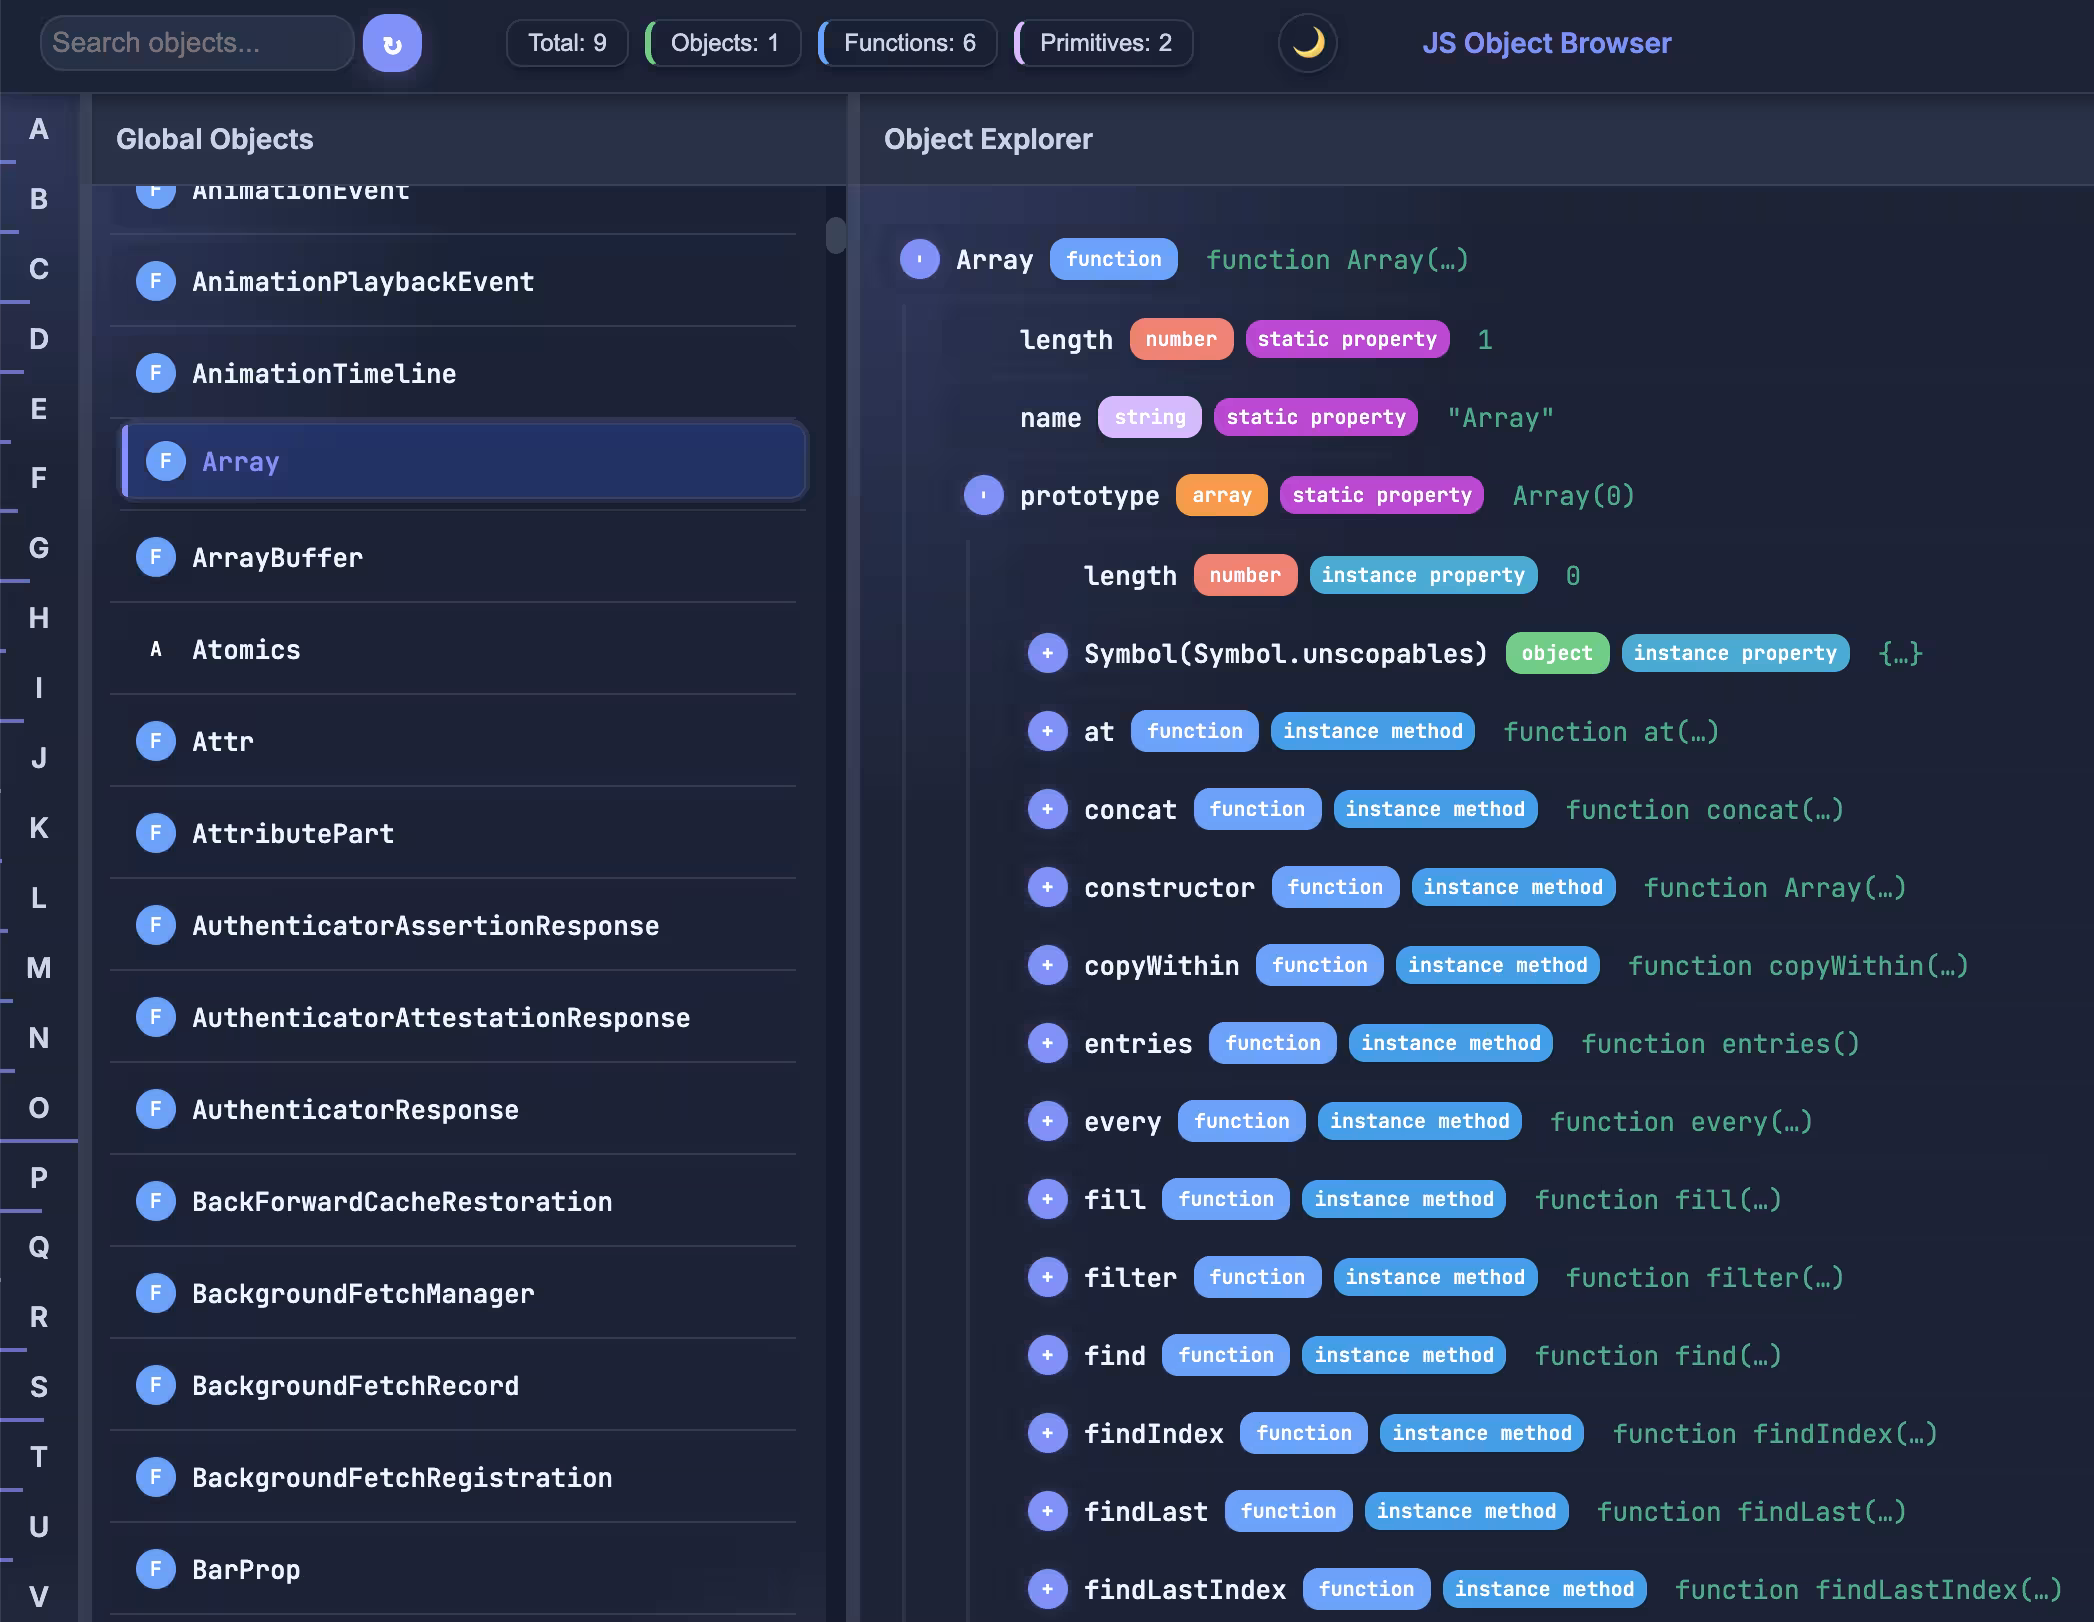Open the JS Object Browser title link
The width and height of the screenshot is (2094, 1622).
click(x=1546, y=43)
